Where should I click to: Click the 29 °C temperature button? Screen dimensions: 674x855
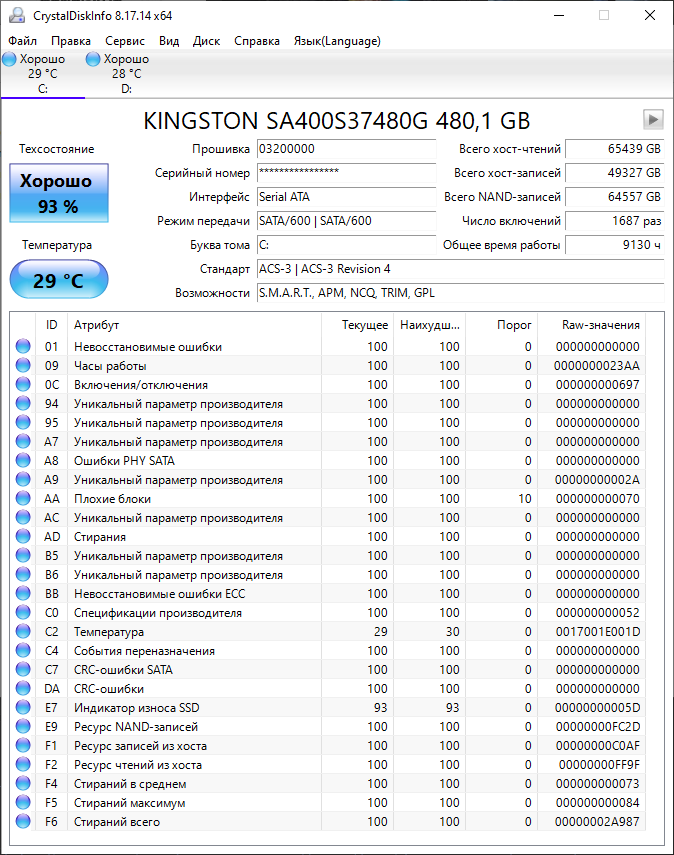[x=59, y=279]
